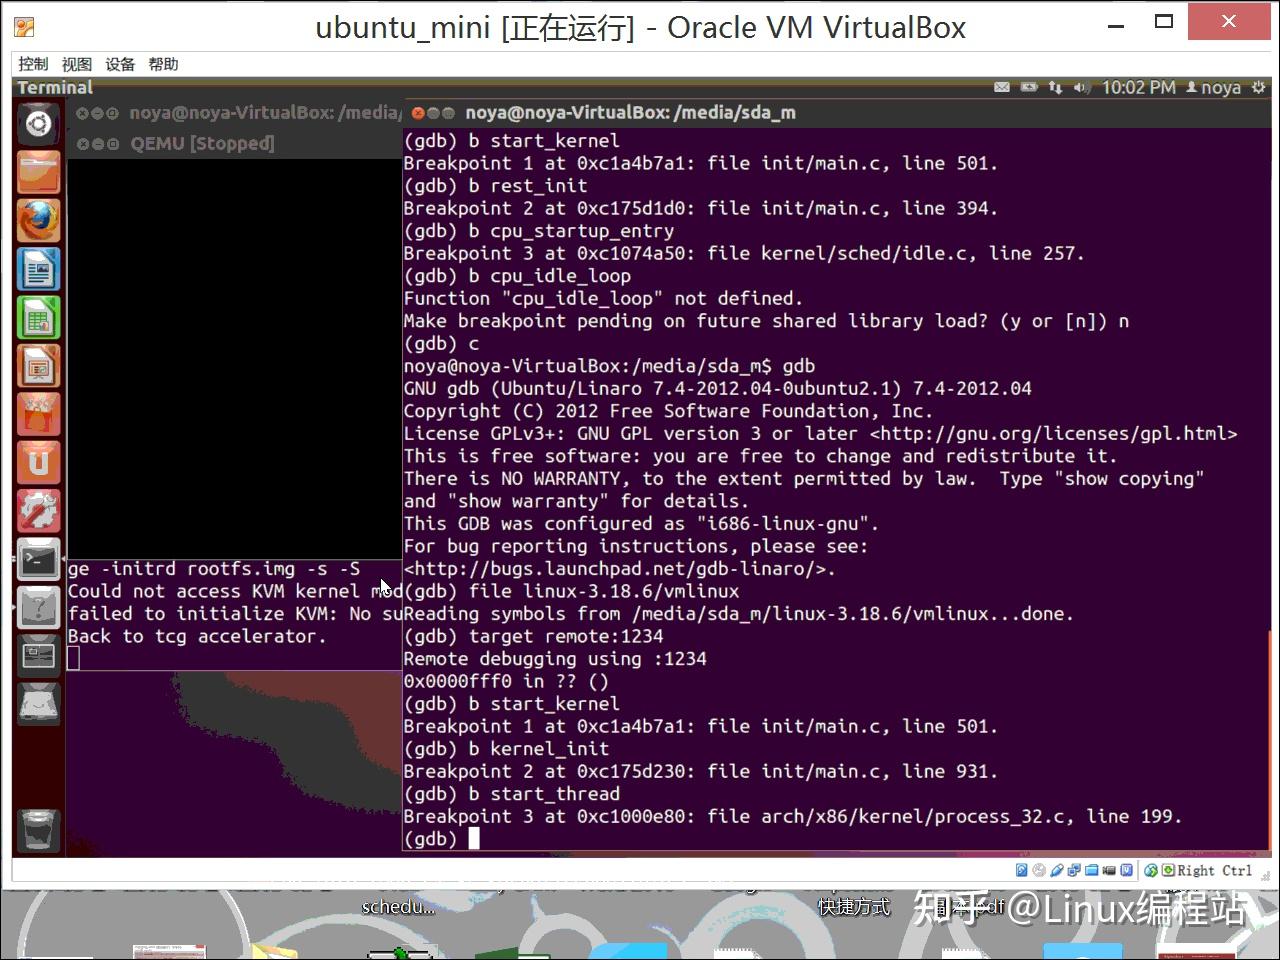Click the VirtualBox shared folders status icon
Image resolution: width=1280 pixels, height=960 pixels.
tap(1091, 870)
